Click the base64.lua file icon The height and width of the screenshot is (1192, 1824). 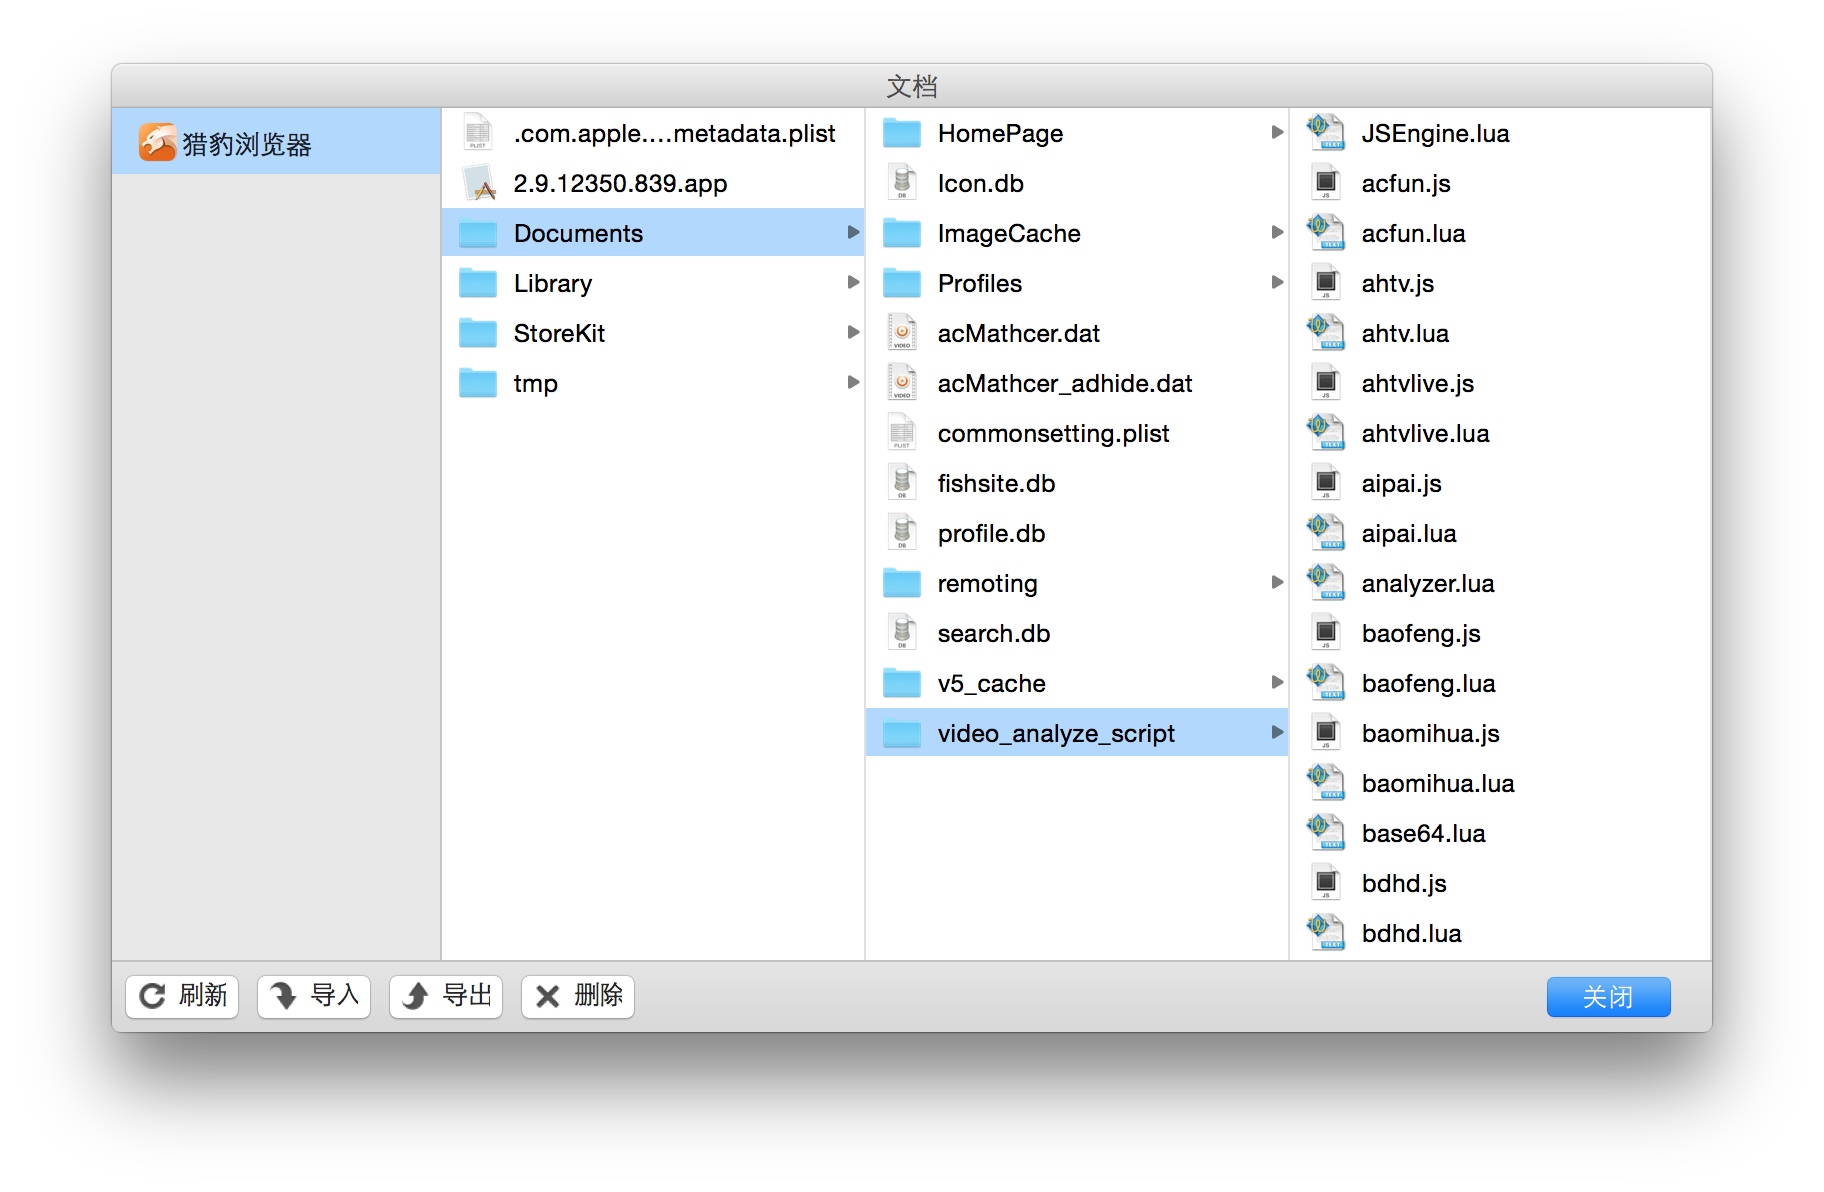(1326, 832)
